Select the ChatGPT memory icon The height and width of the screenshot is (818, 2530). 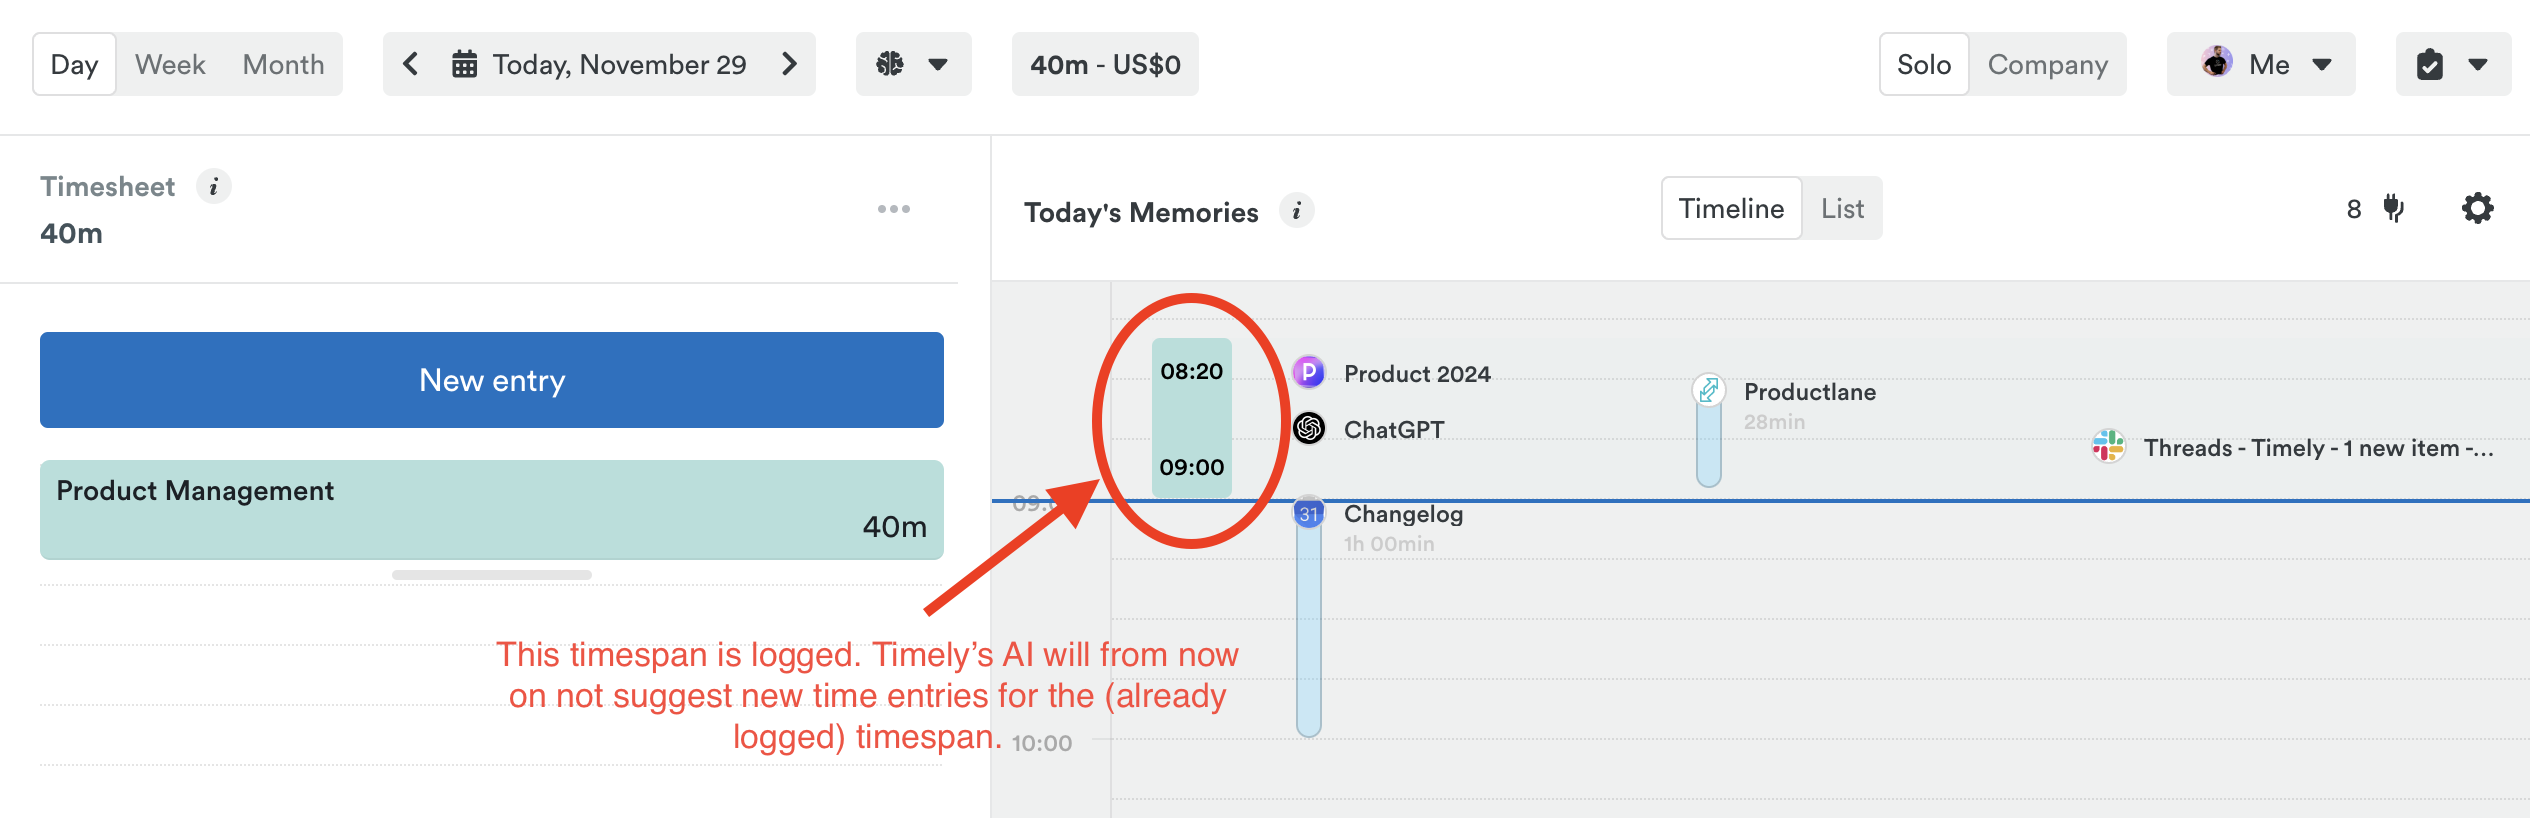coord(1309,429)
